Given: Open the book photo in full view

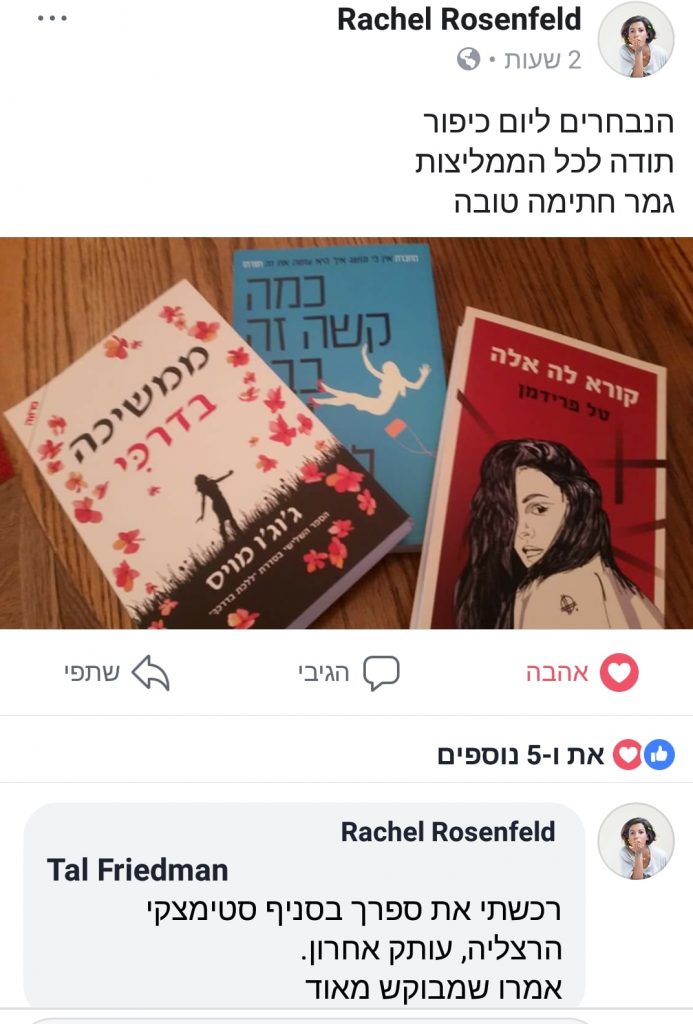Looking at the screenshot, I should pyautogui.click(x=346, y=432).
